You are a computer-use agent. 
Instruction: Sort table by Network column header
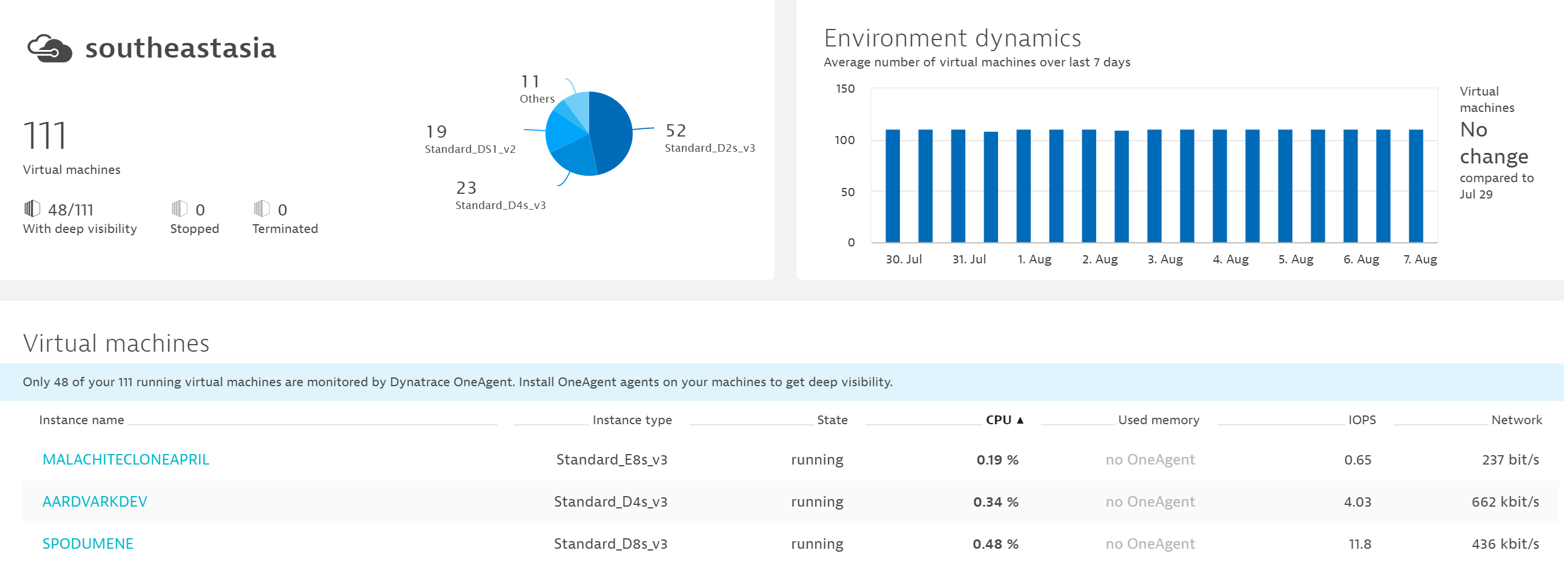(x=1516, y=420)
